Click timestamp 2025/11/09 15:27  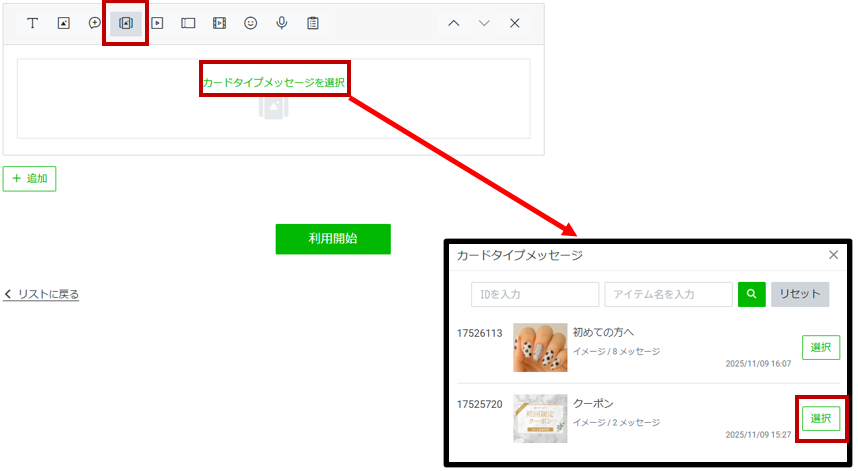pyautogui.click(x=758, y=435)
